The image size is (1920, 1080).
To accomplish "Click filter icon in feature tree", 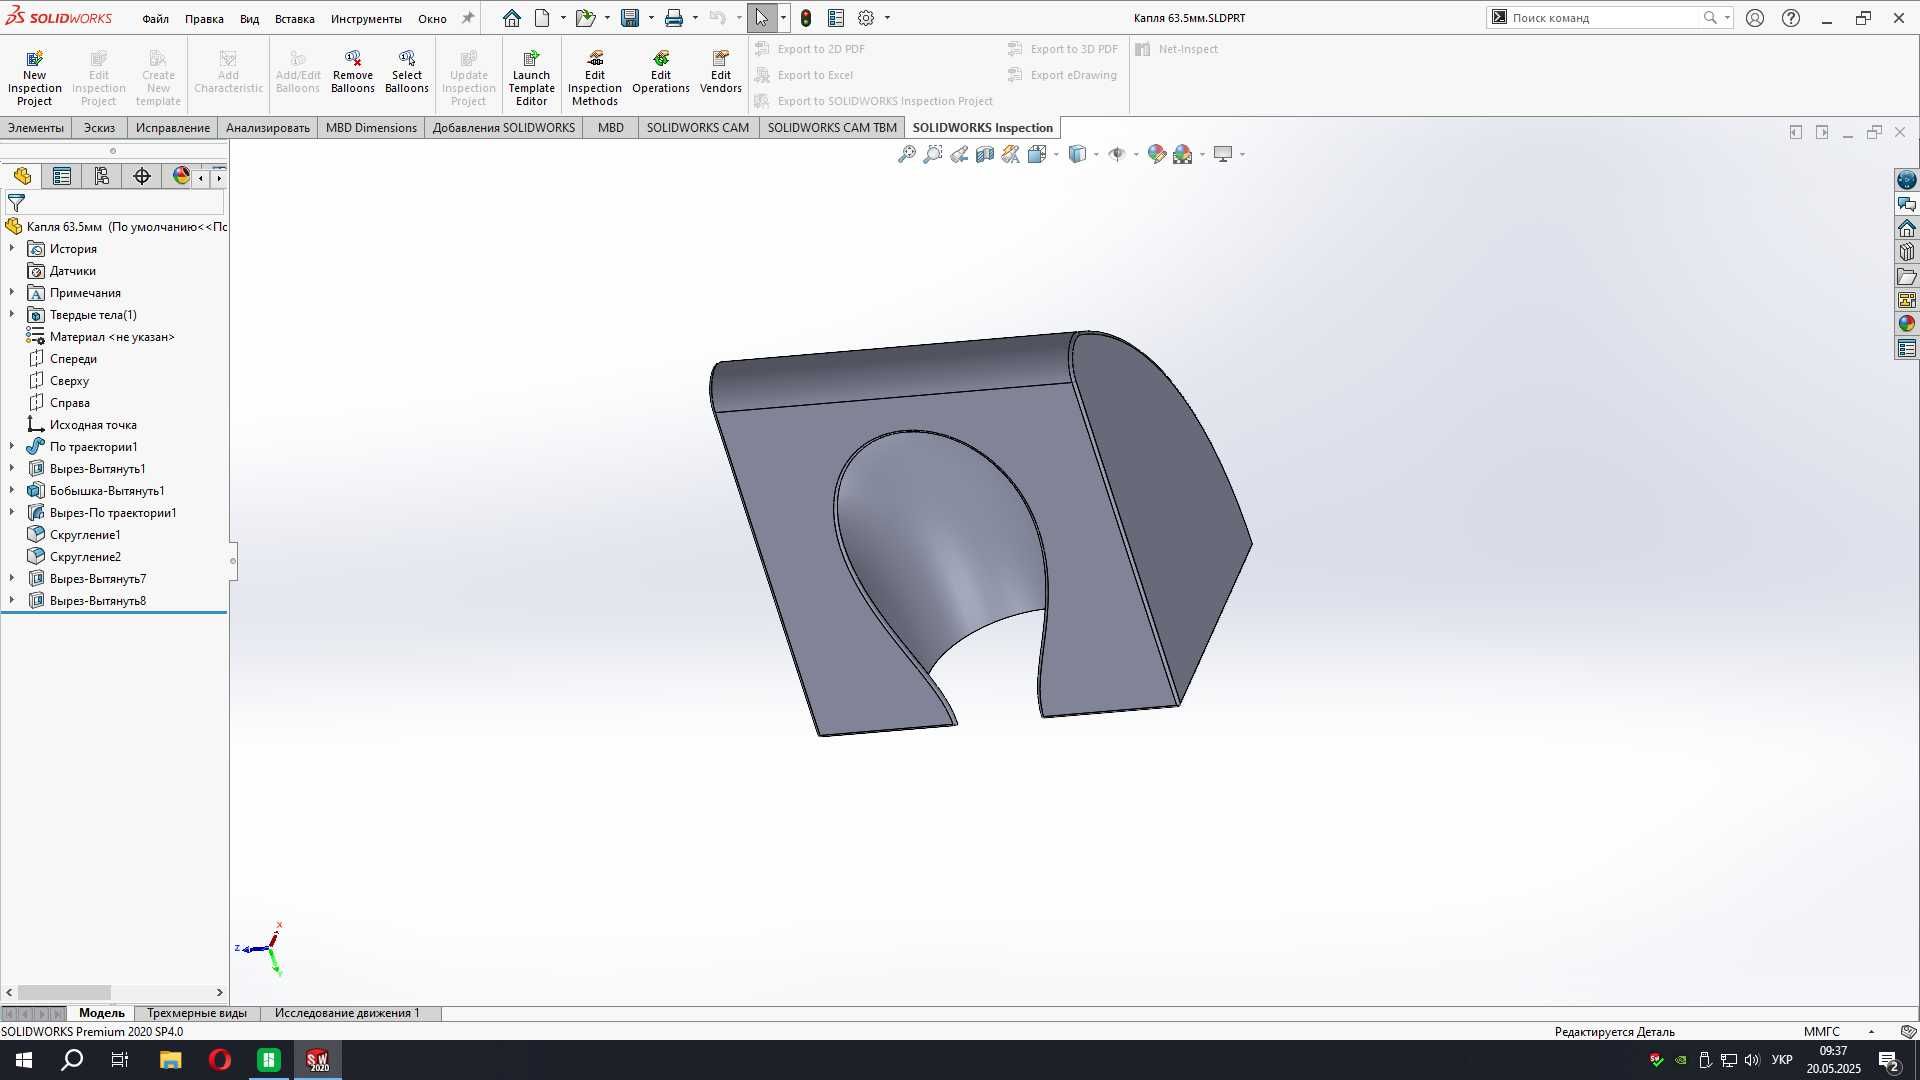I will 16,203.
